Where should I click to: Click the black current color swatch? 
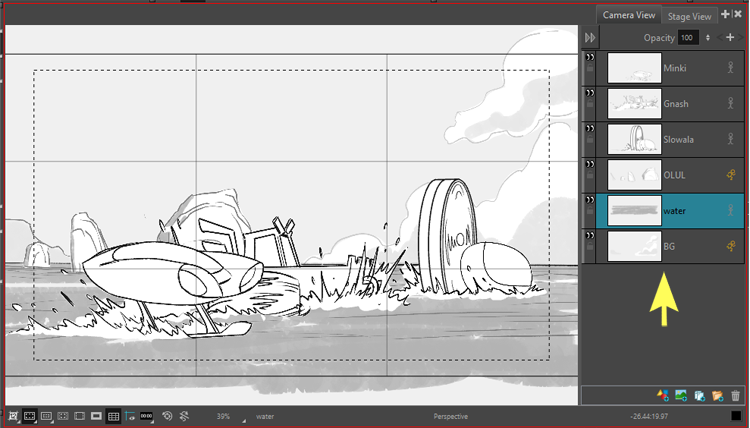(736, 416)
